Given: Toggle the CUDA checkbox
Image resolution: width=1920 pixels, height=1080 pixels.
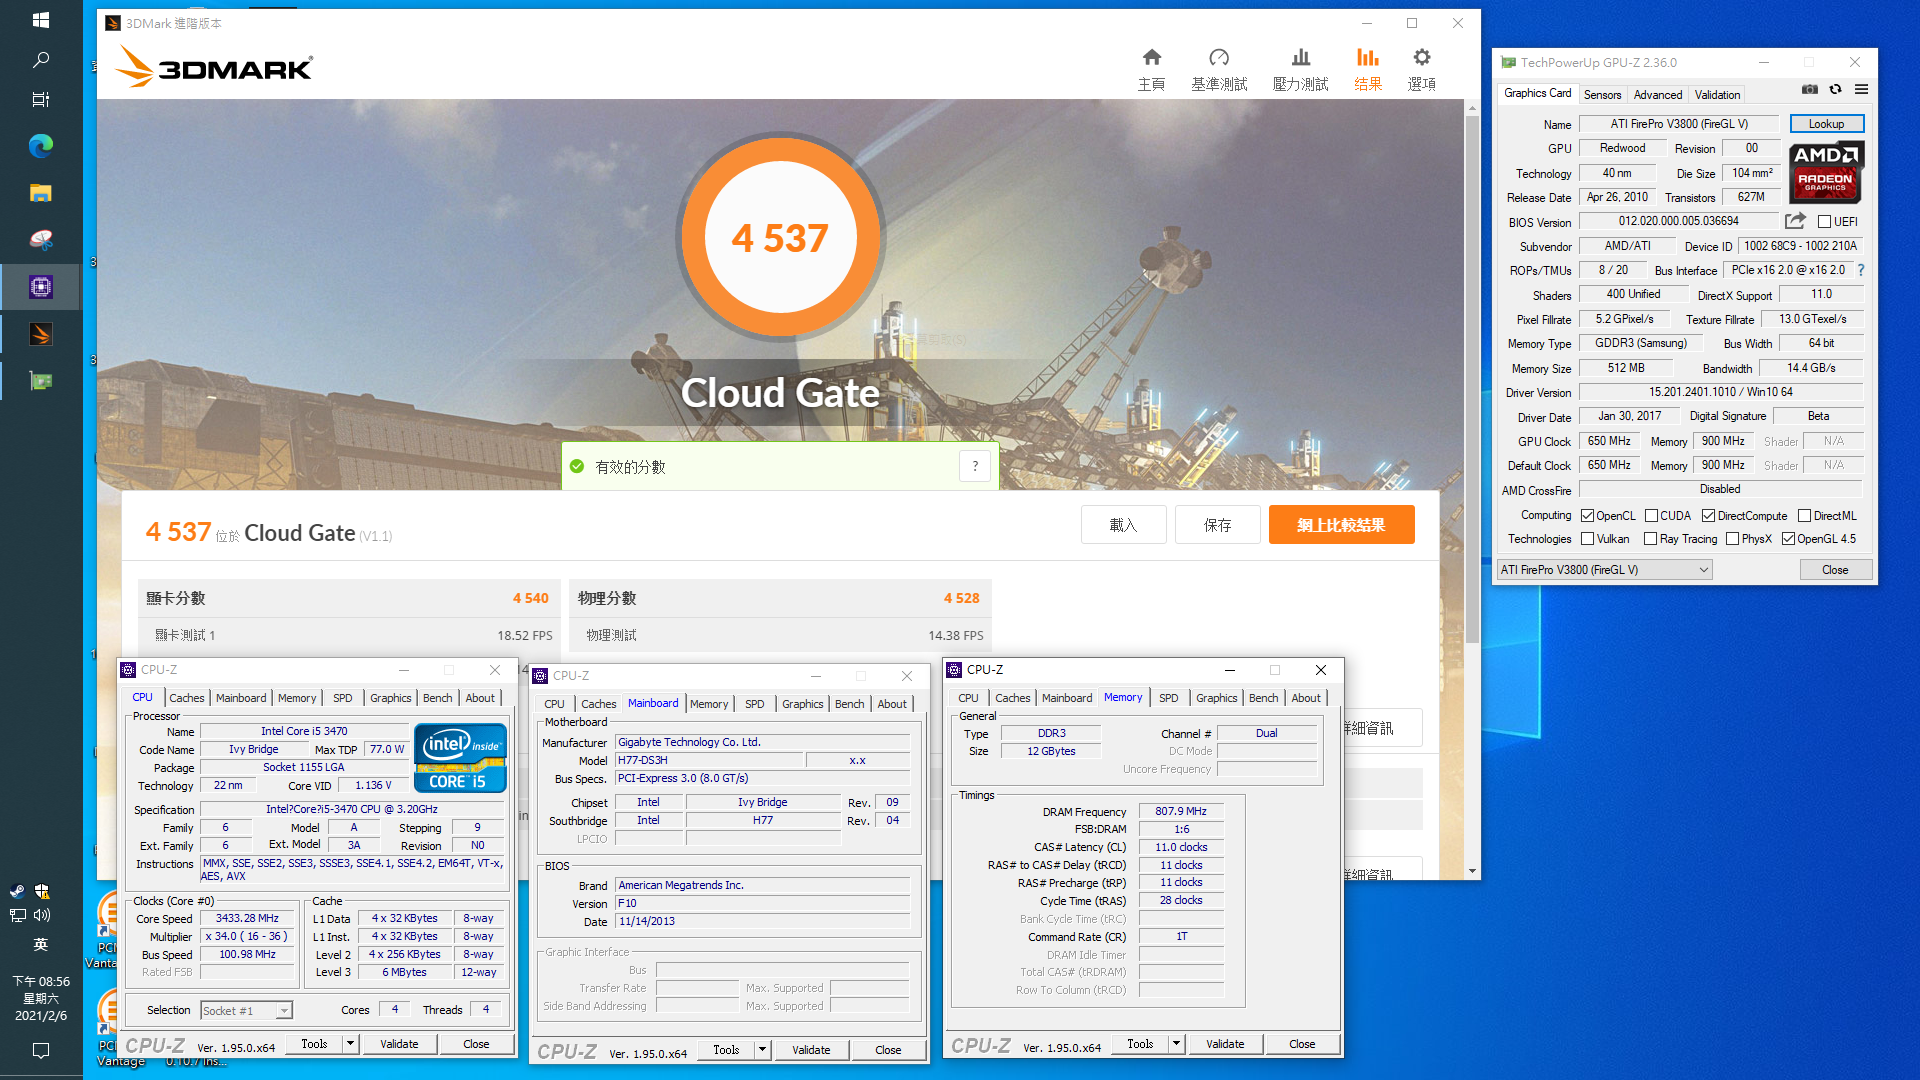Looking at the screenshot, I should pyautogui.click(x=1651, y=516).
